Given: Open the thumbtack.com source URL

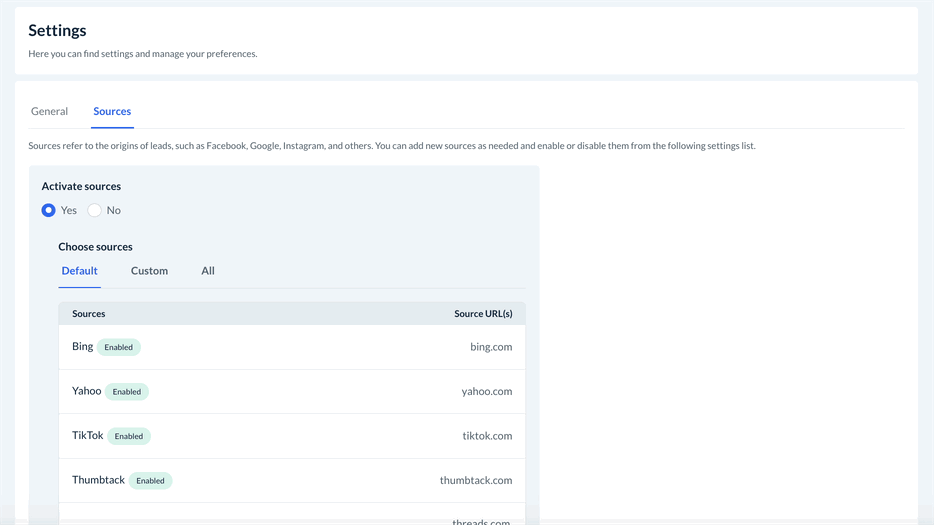Looking at the screenshot, I should click(475, 481).
